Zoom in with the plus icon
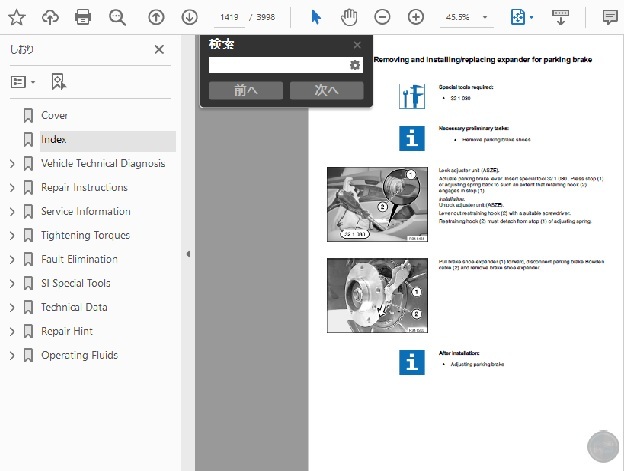This screenshot has width=624, height=471. 416,17
